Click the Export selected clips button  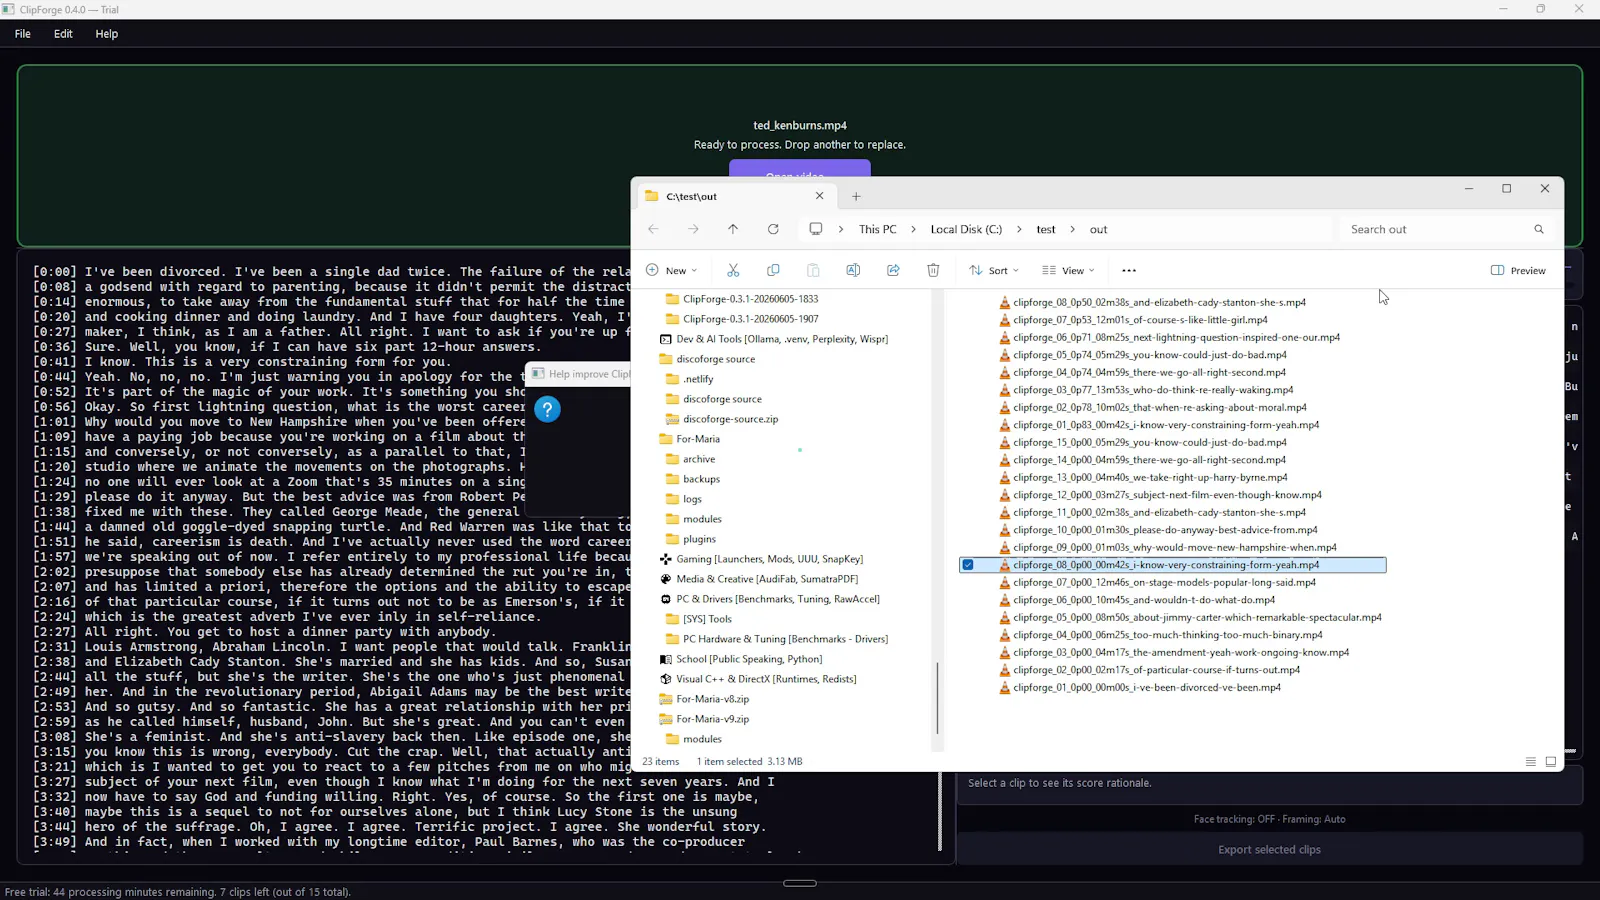[x=1269, y=849]
